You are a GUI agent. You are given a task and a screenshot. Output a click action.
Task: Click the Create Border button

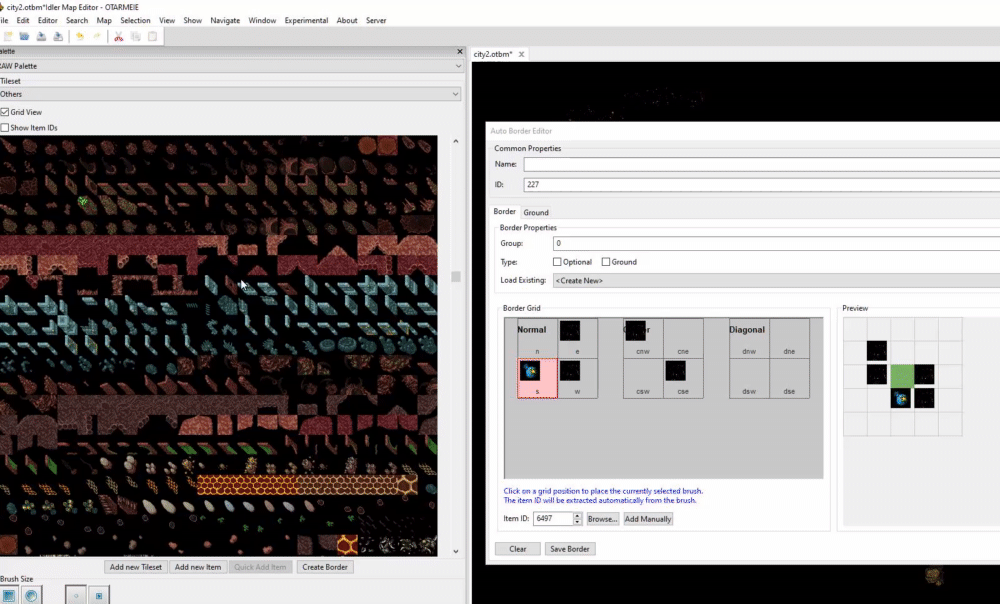[x=325, y=567]
